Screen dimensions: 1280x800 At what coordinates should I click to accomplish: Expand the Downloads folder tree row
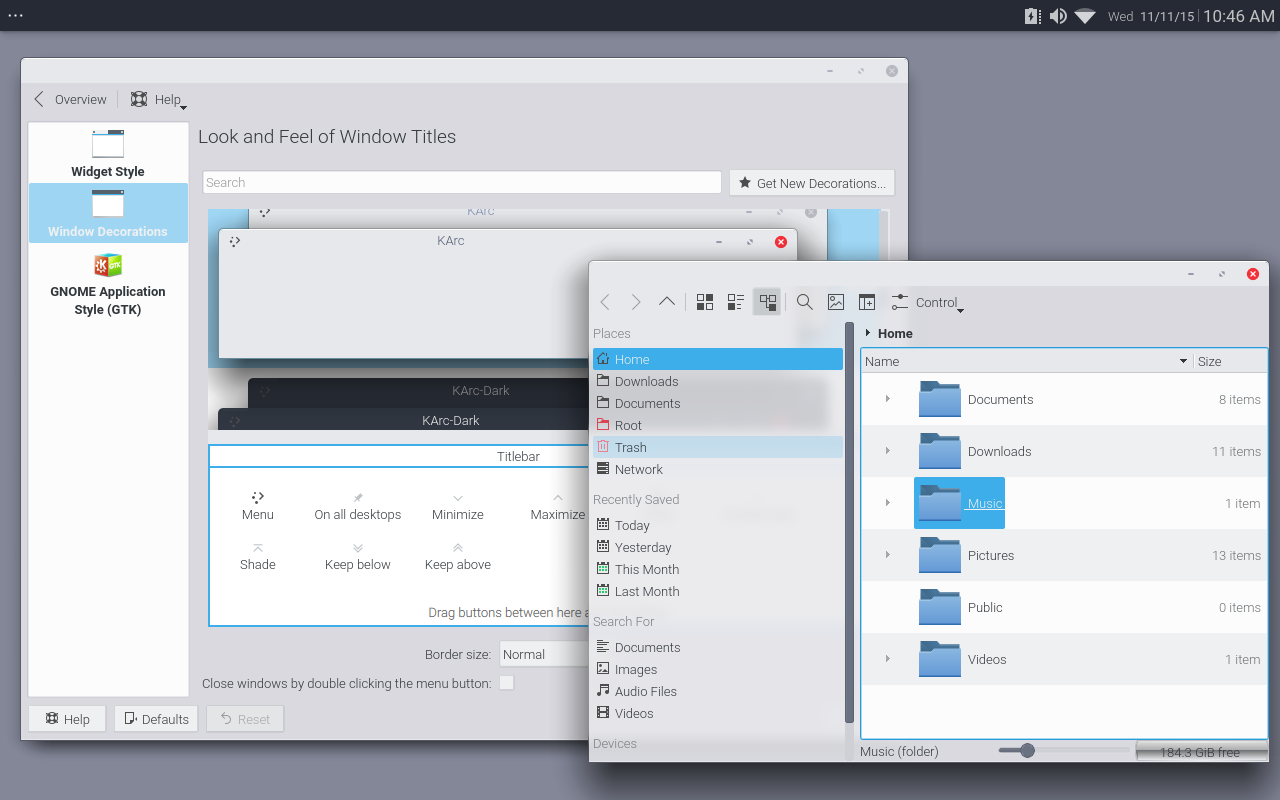click(x=888, y=451)
